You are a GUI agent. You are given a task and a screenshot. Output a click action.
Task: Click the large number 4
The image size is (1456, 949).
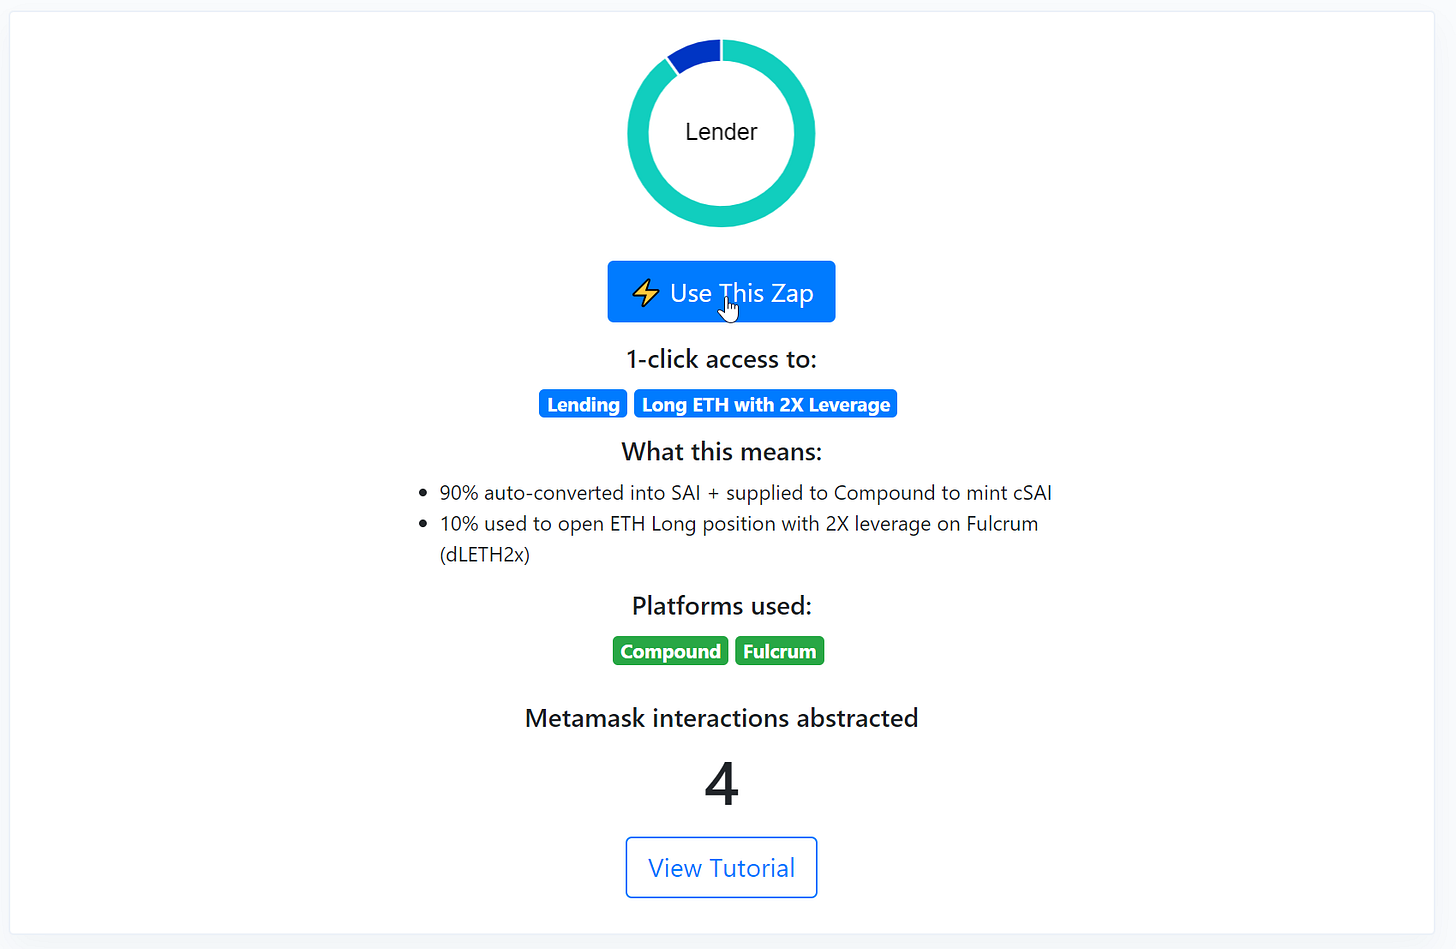pos(721,783)
